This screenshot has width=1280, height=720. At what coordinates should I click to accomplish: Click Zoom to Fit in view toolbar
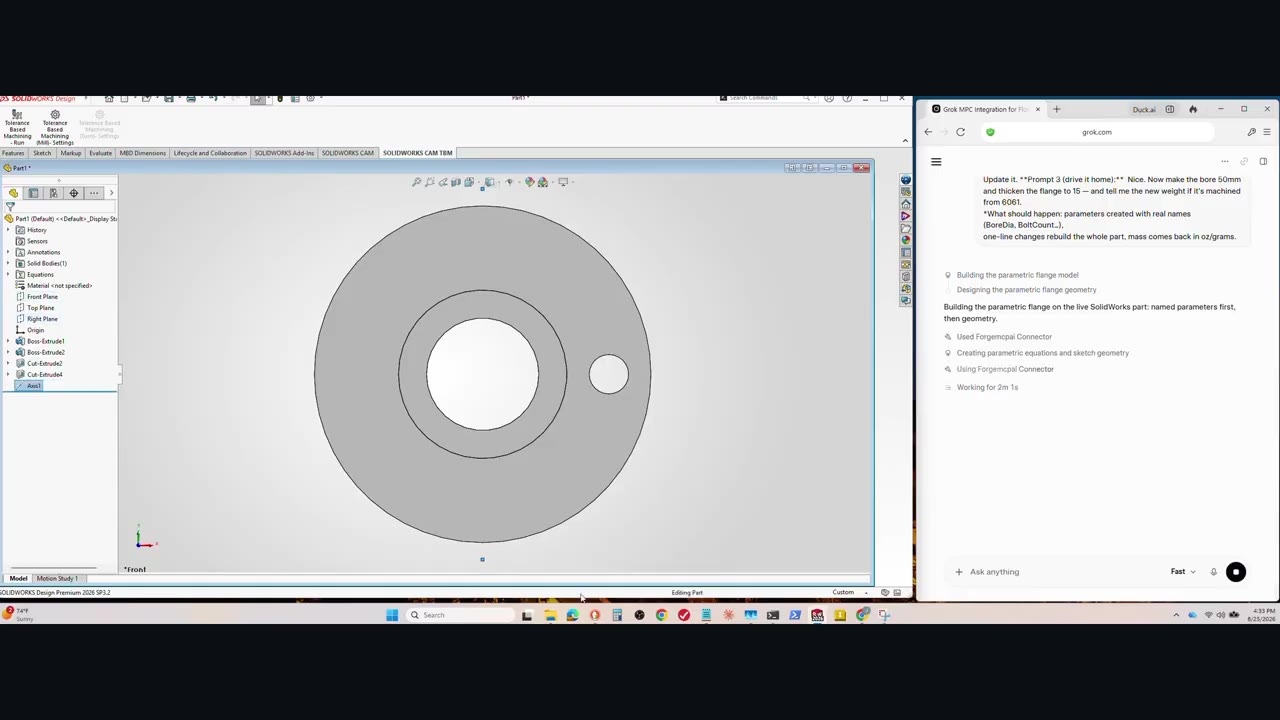tap(417, 182)
